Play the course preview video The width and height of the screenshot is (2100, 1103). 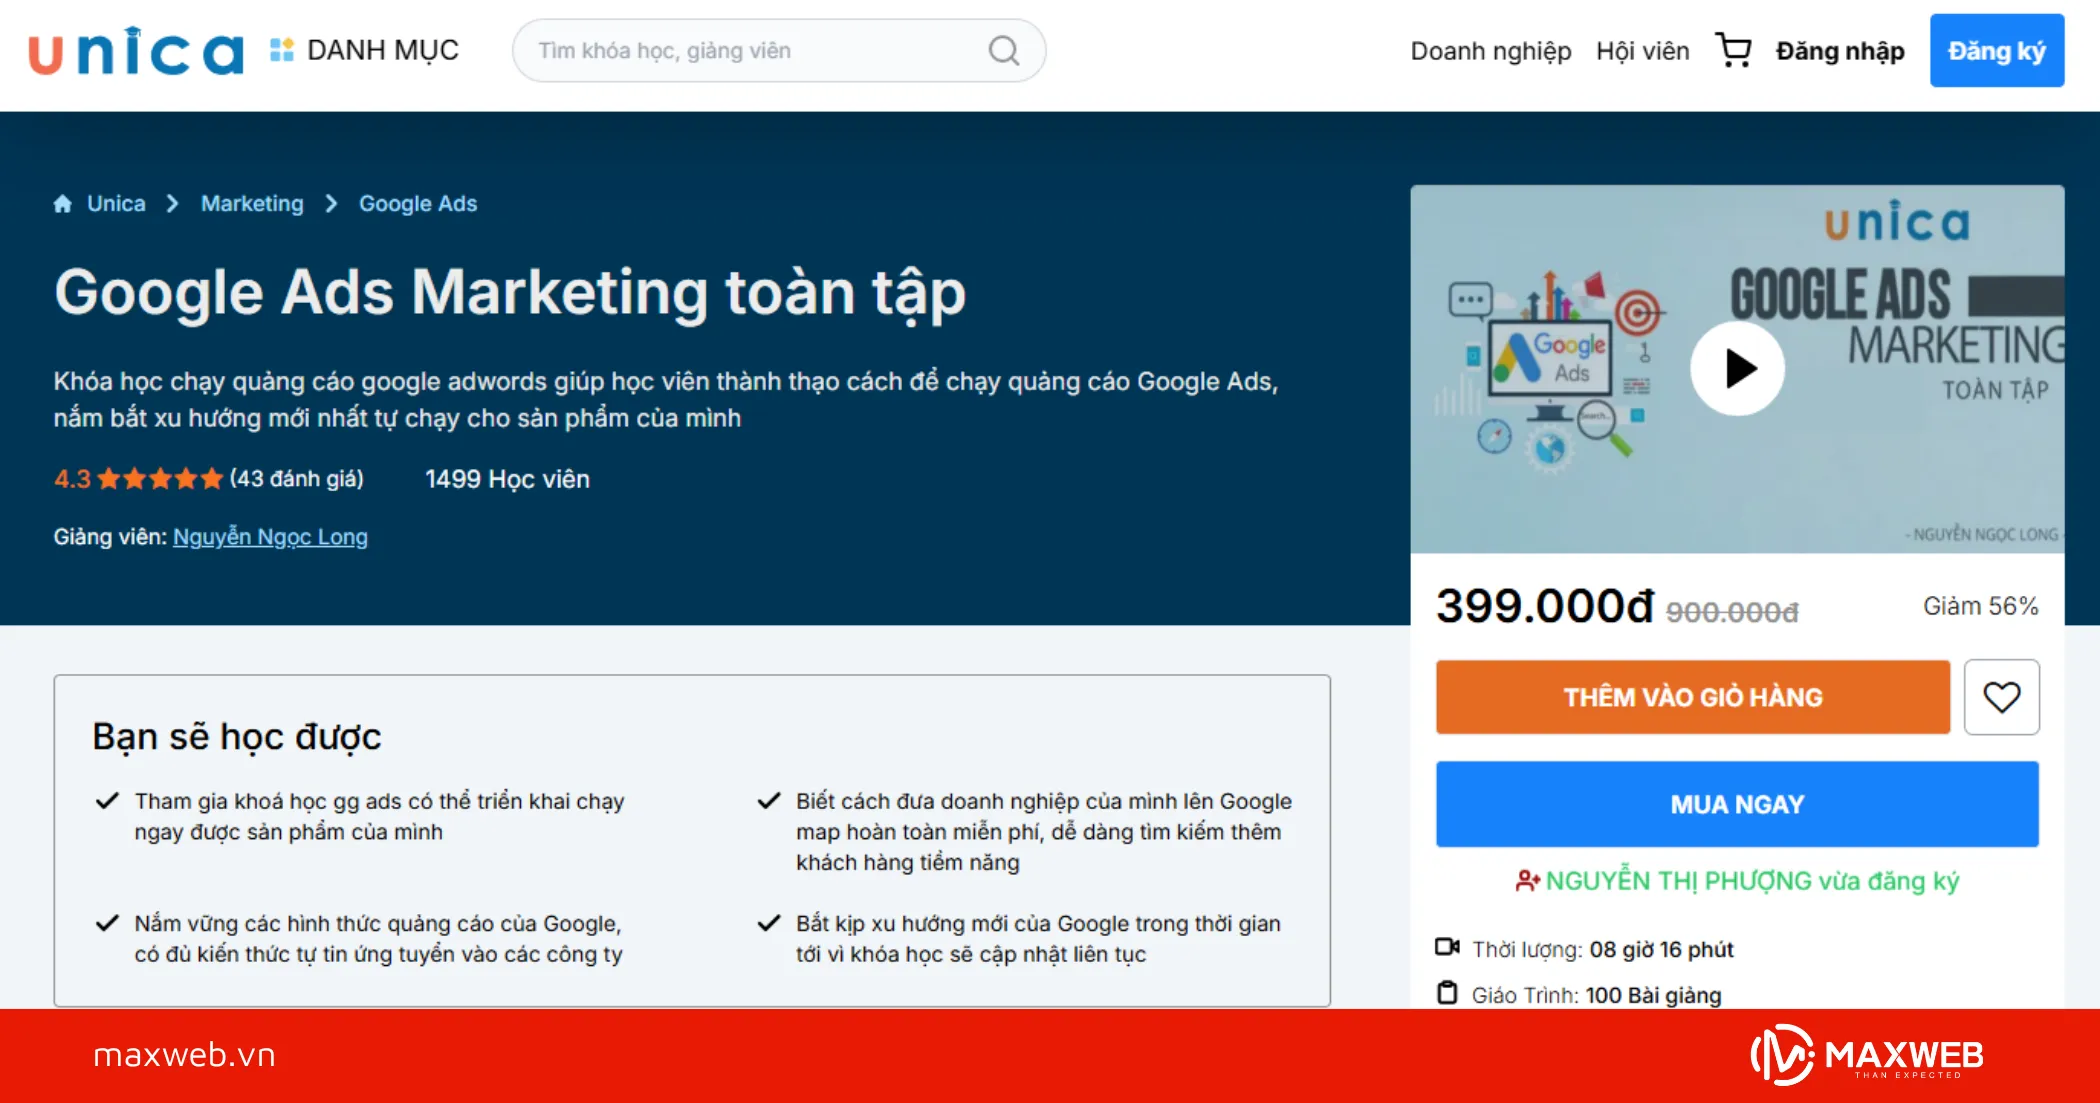point(1738,368)
